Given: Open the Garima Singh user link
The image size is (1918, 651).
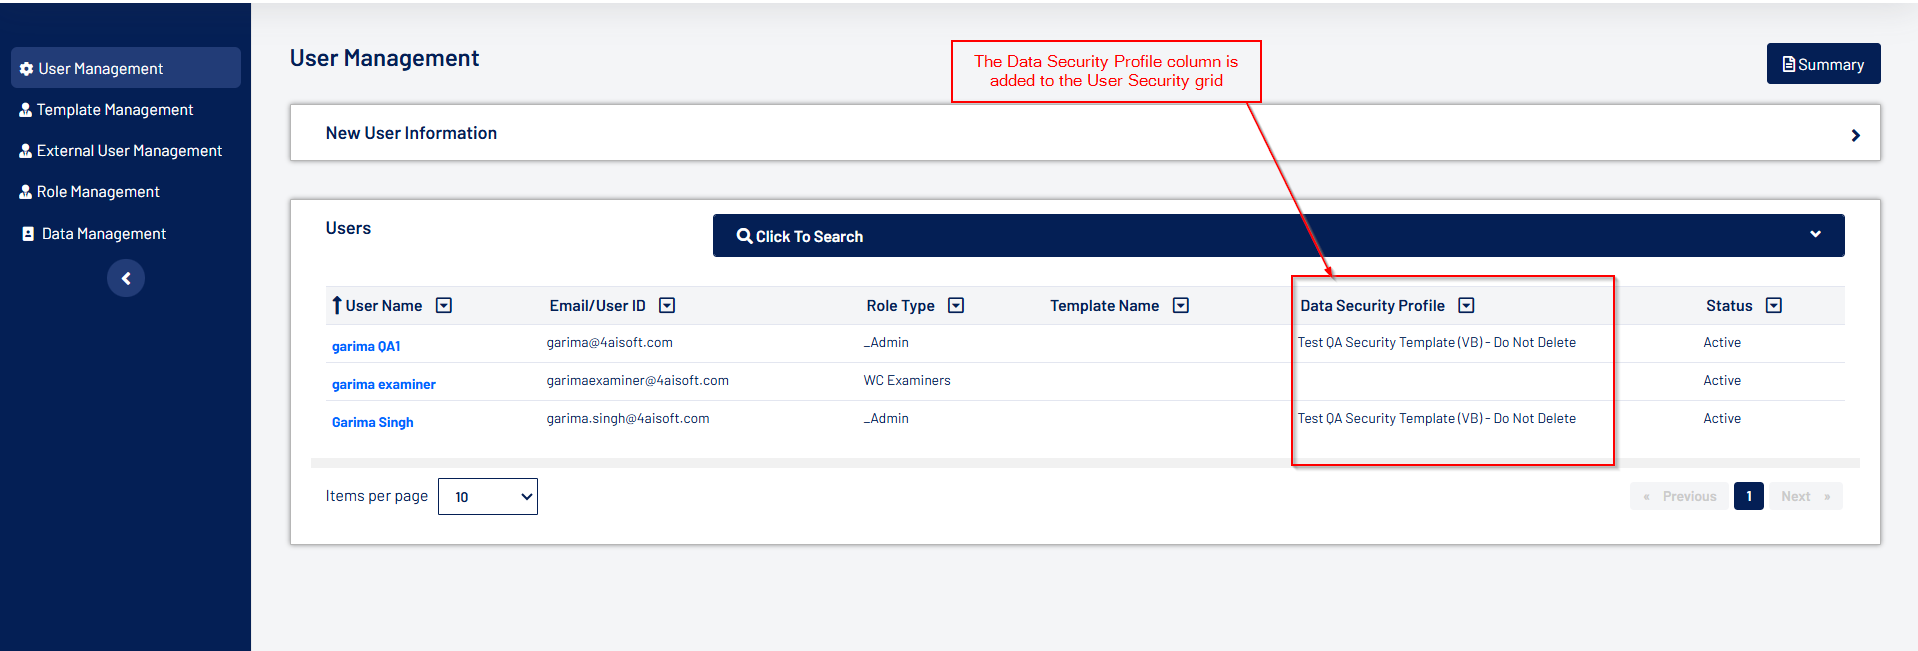Looking at the screenshot, I should pyautogui.click(x=372, y=422).
